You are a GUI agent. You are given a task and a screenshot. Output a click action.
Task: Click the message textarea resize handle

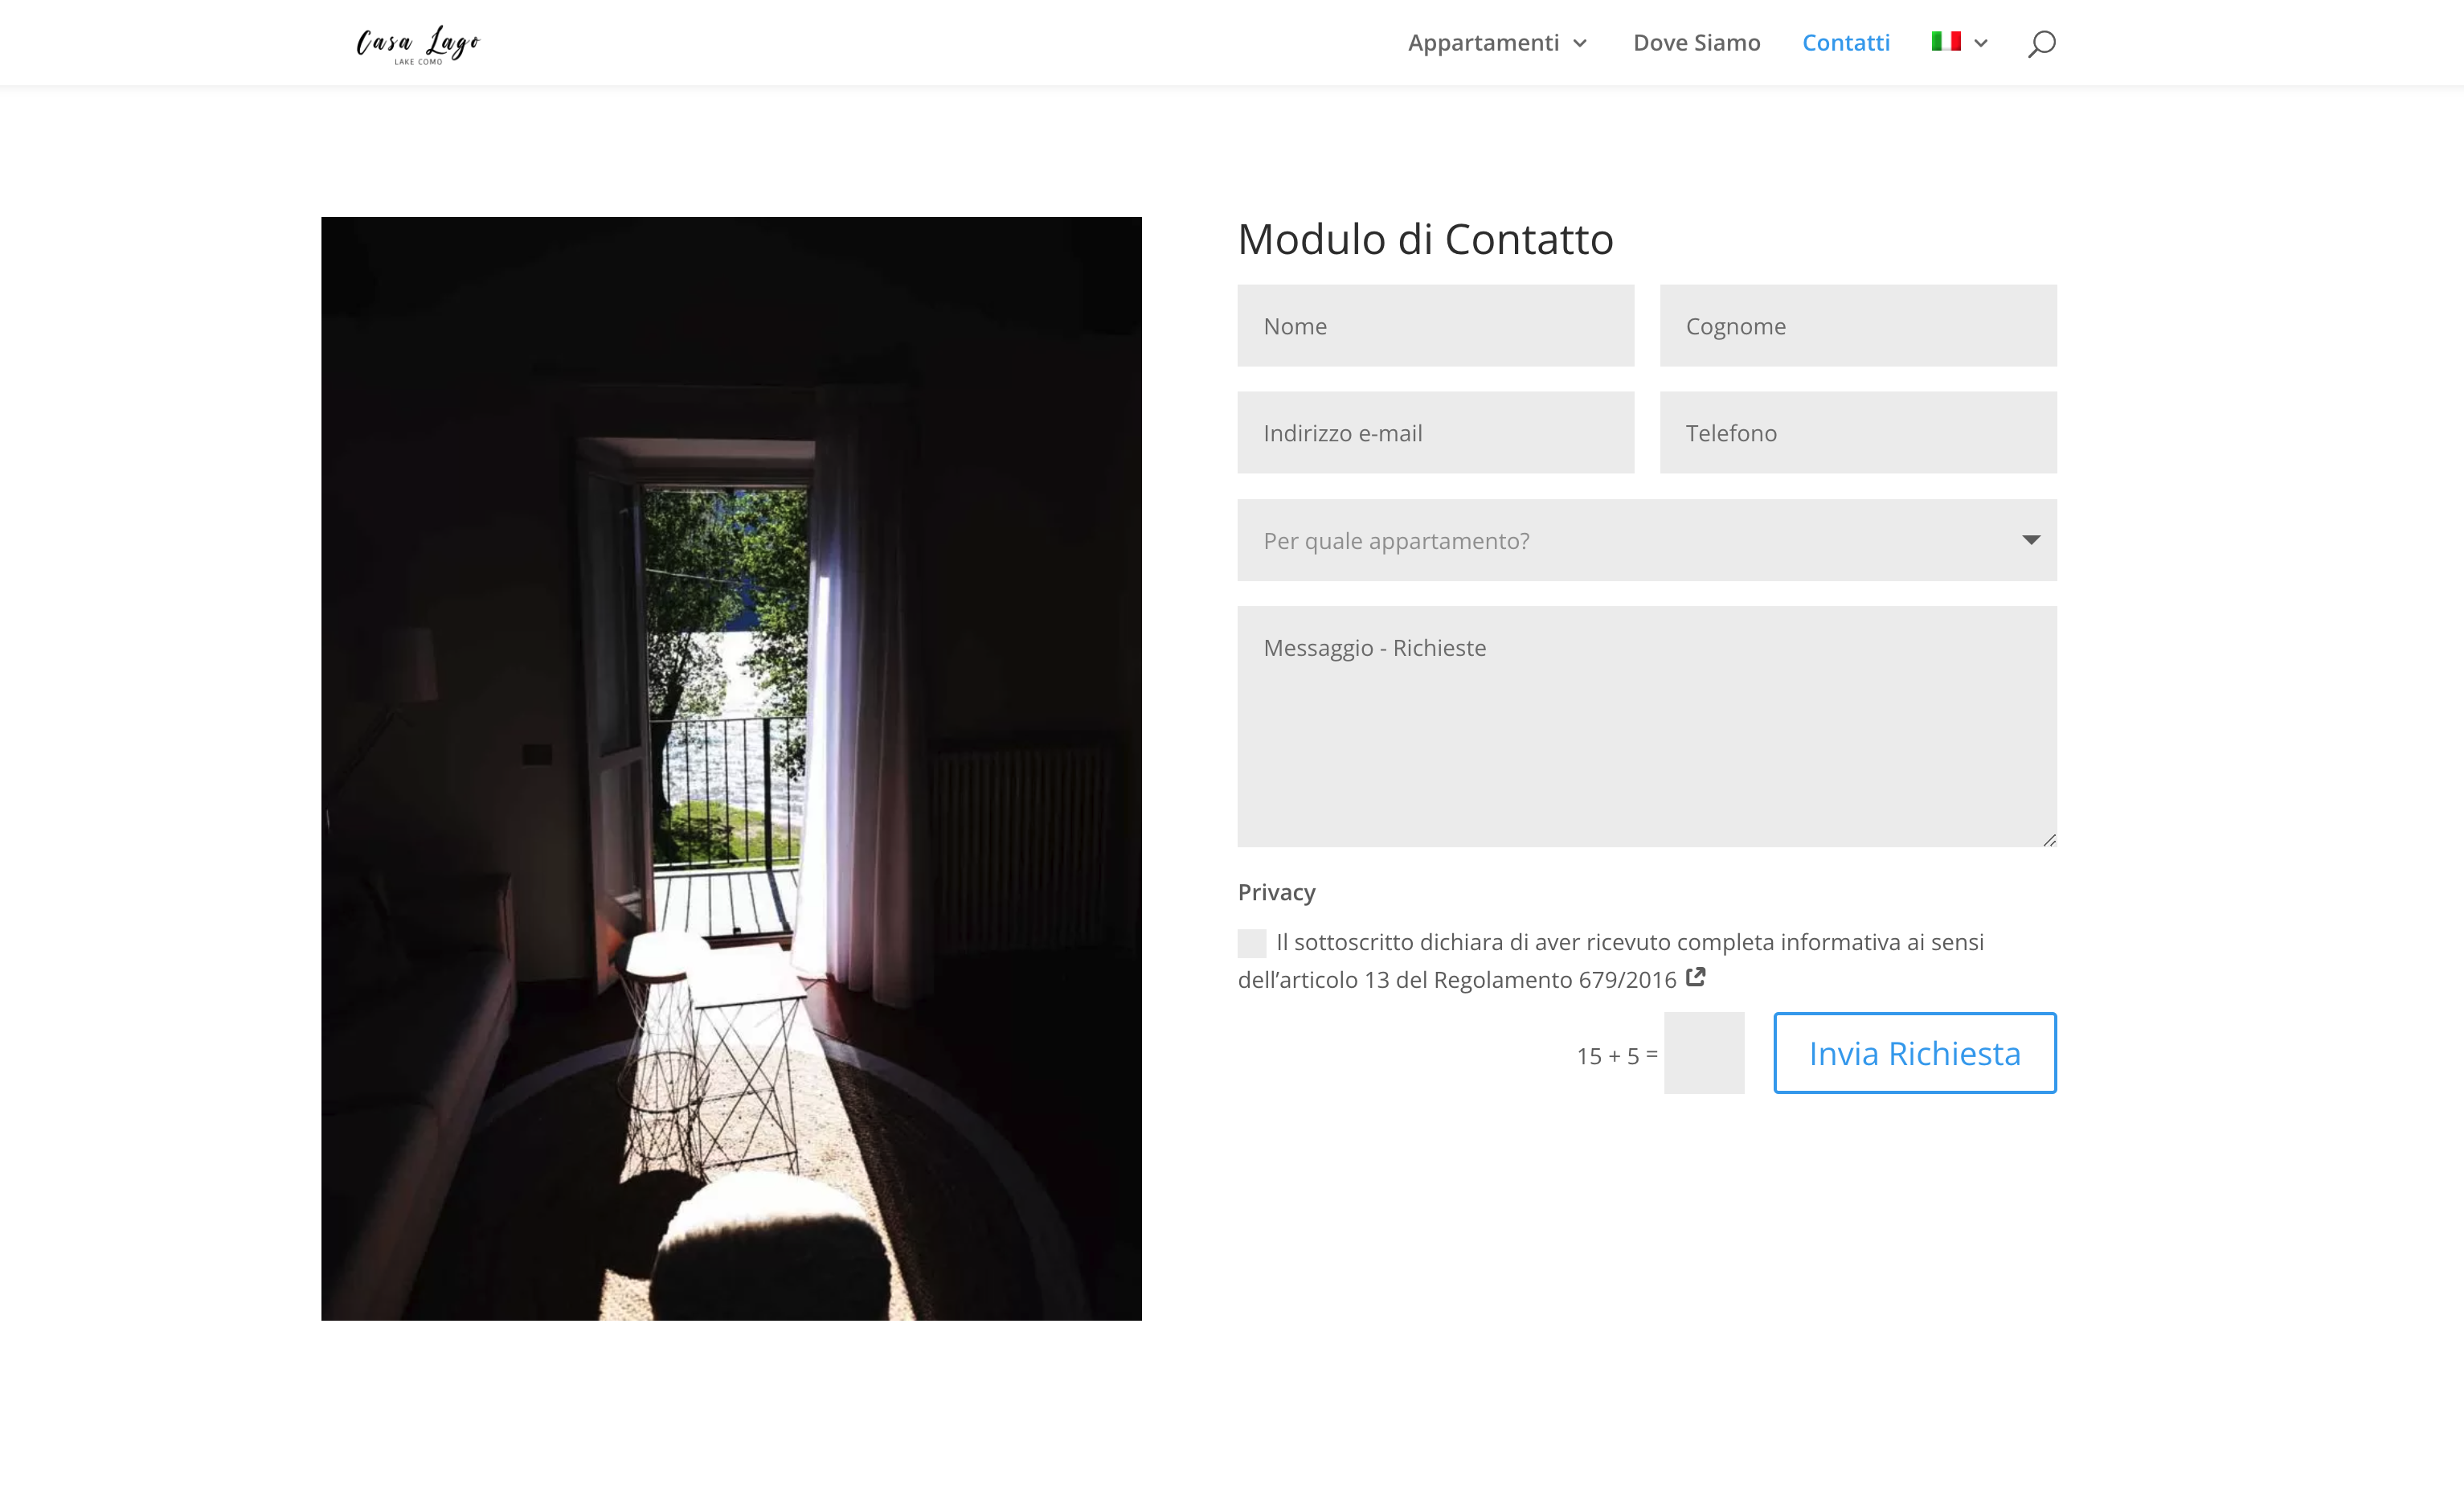click(2049, 840)
